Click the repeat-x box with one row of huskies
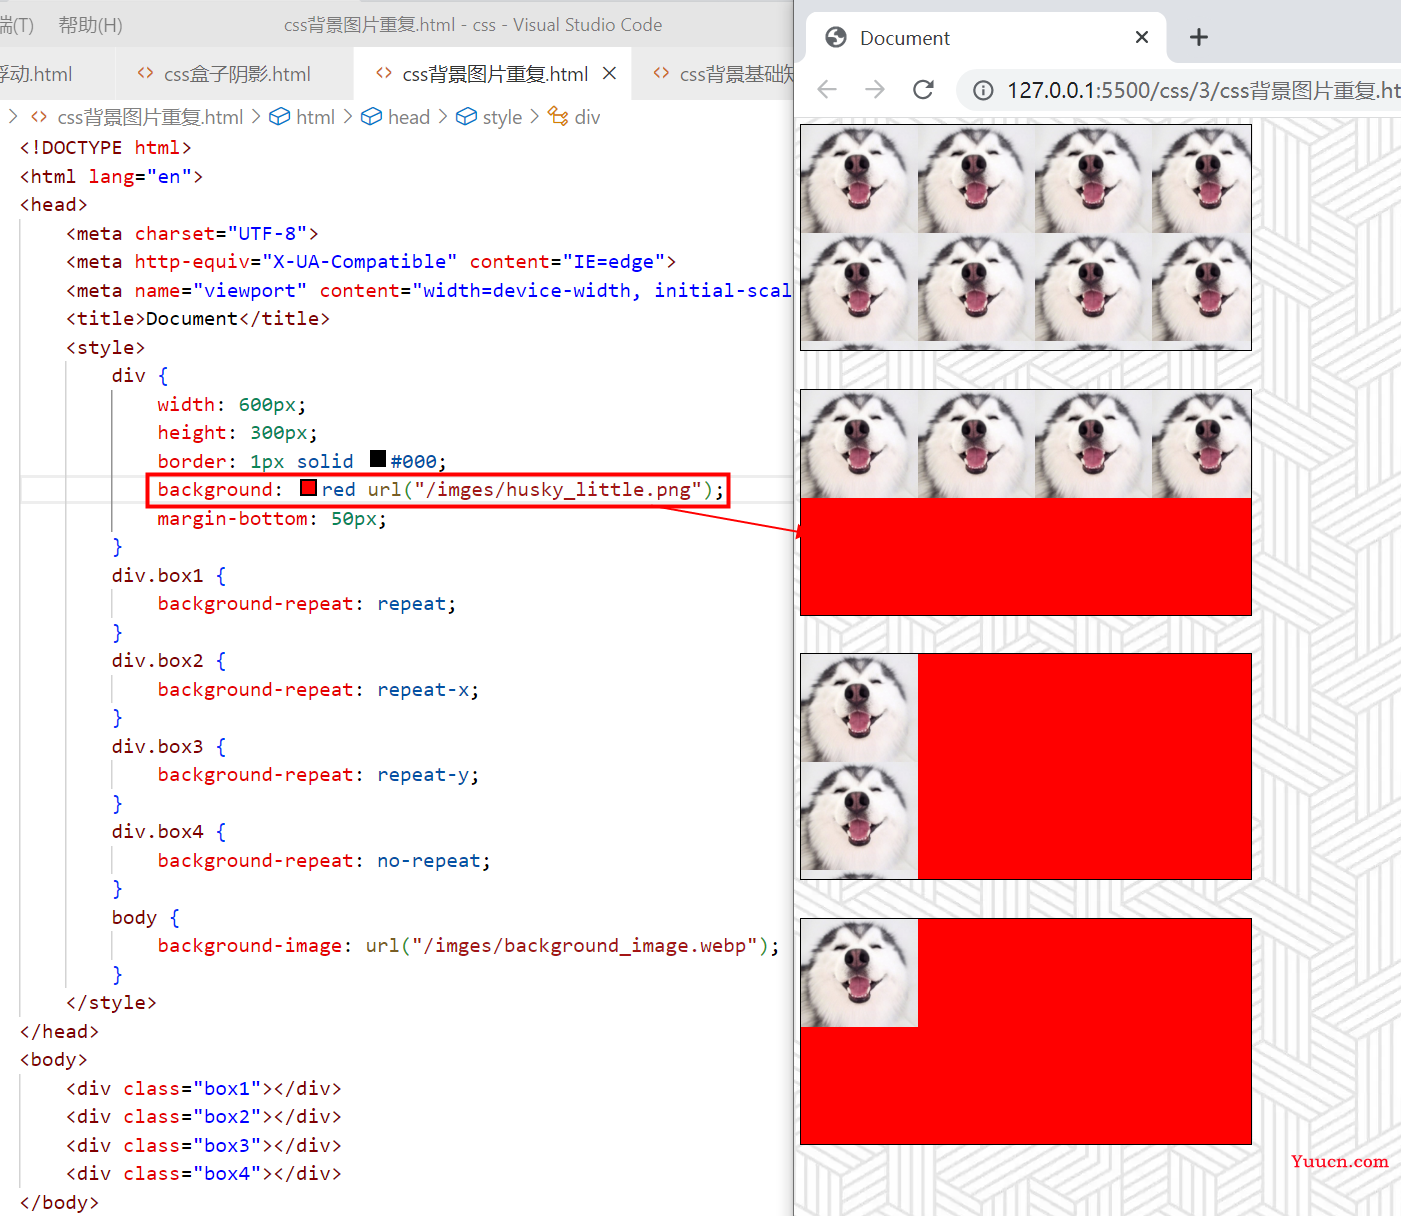This screenshot has height=1216, width=1401. coord(1026,502)
